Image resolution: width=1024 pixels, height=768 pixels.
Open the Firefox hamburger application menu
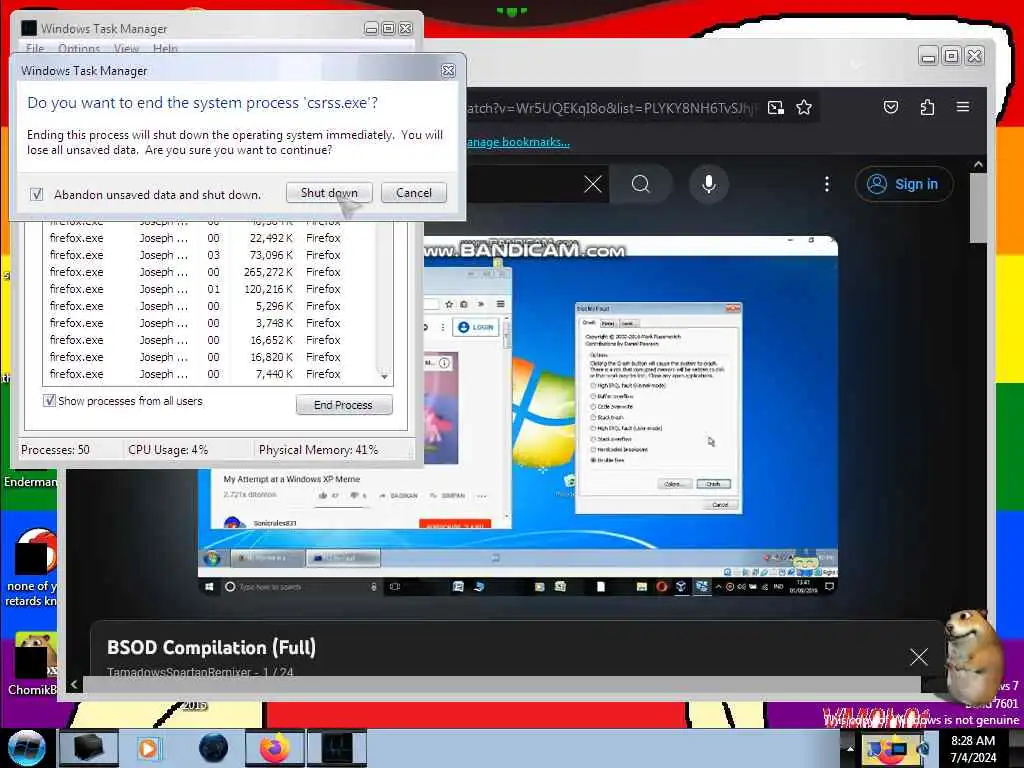point(963,107)
